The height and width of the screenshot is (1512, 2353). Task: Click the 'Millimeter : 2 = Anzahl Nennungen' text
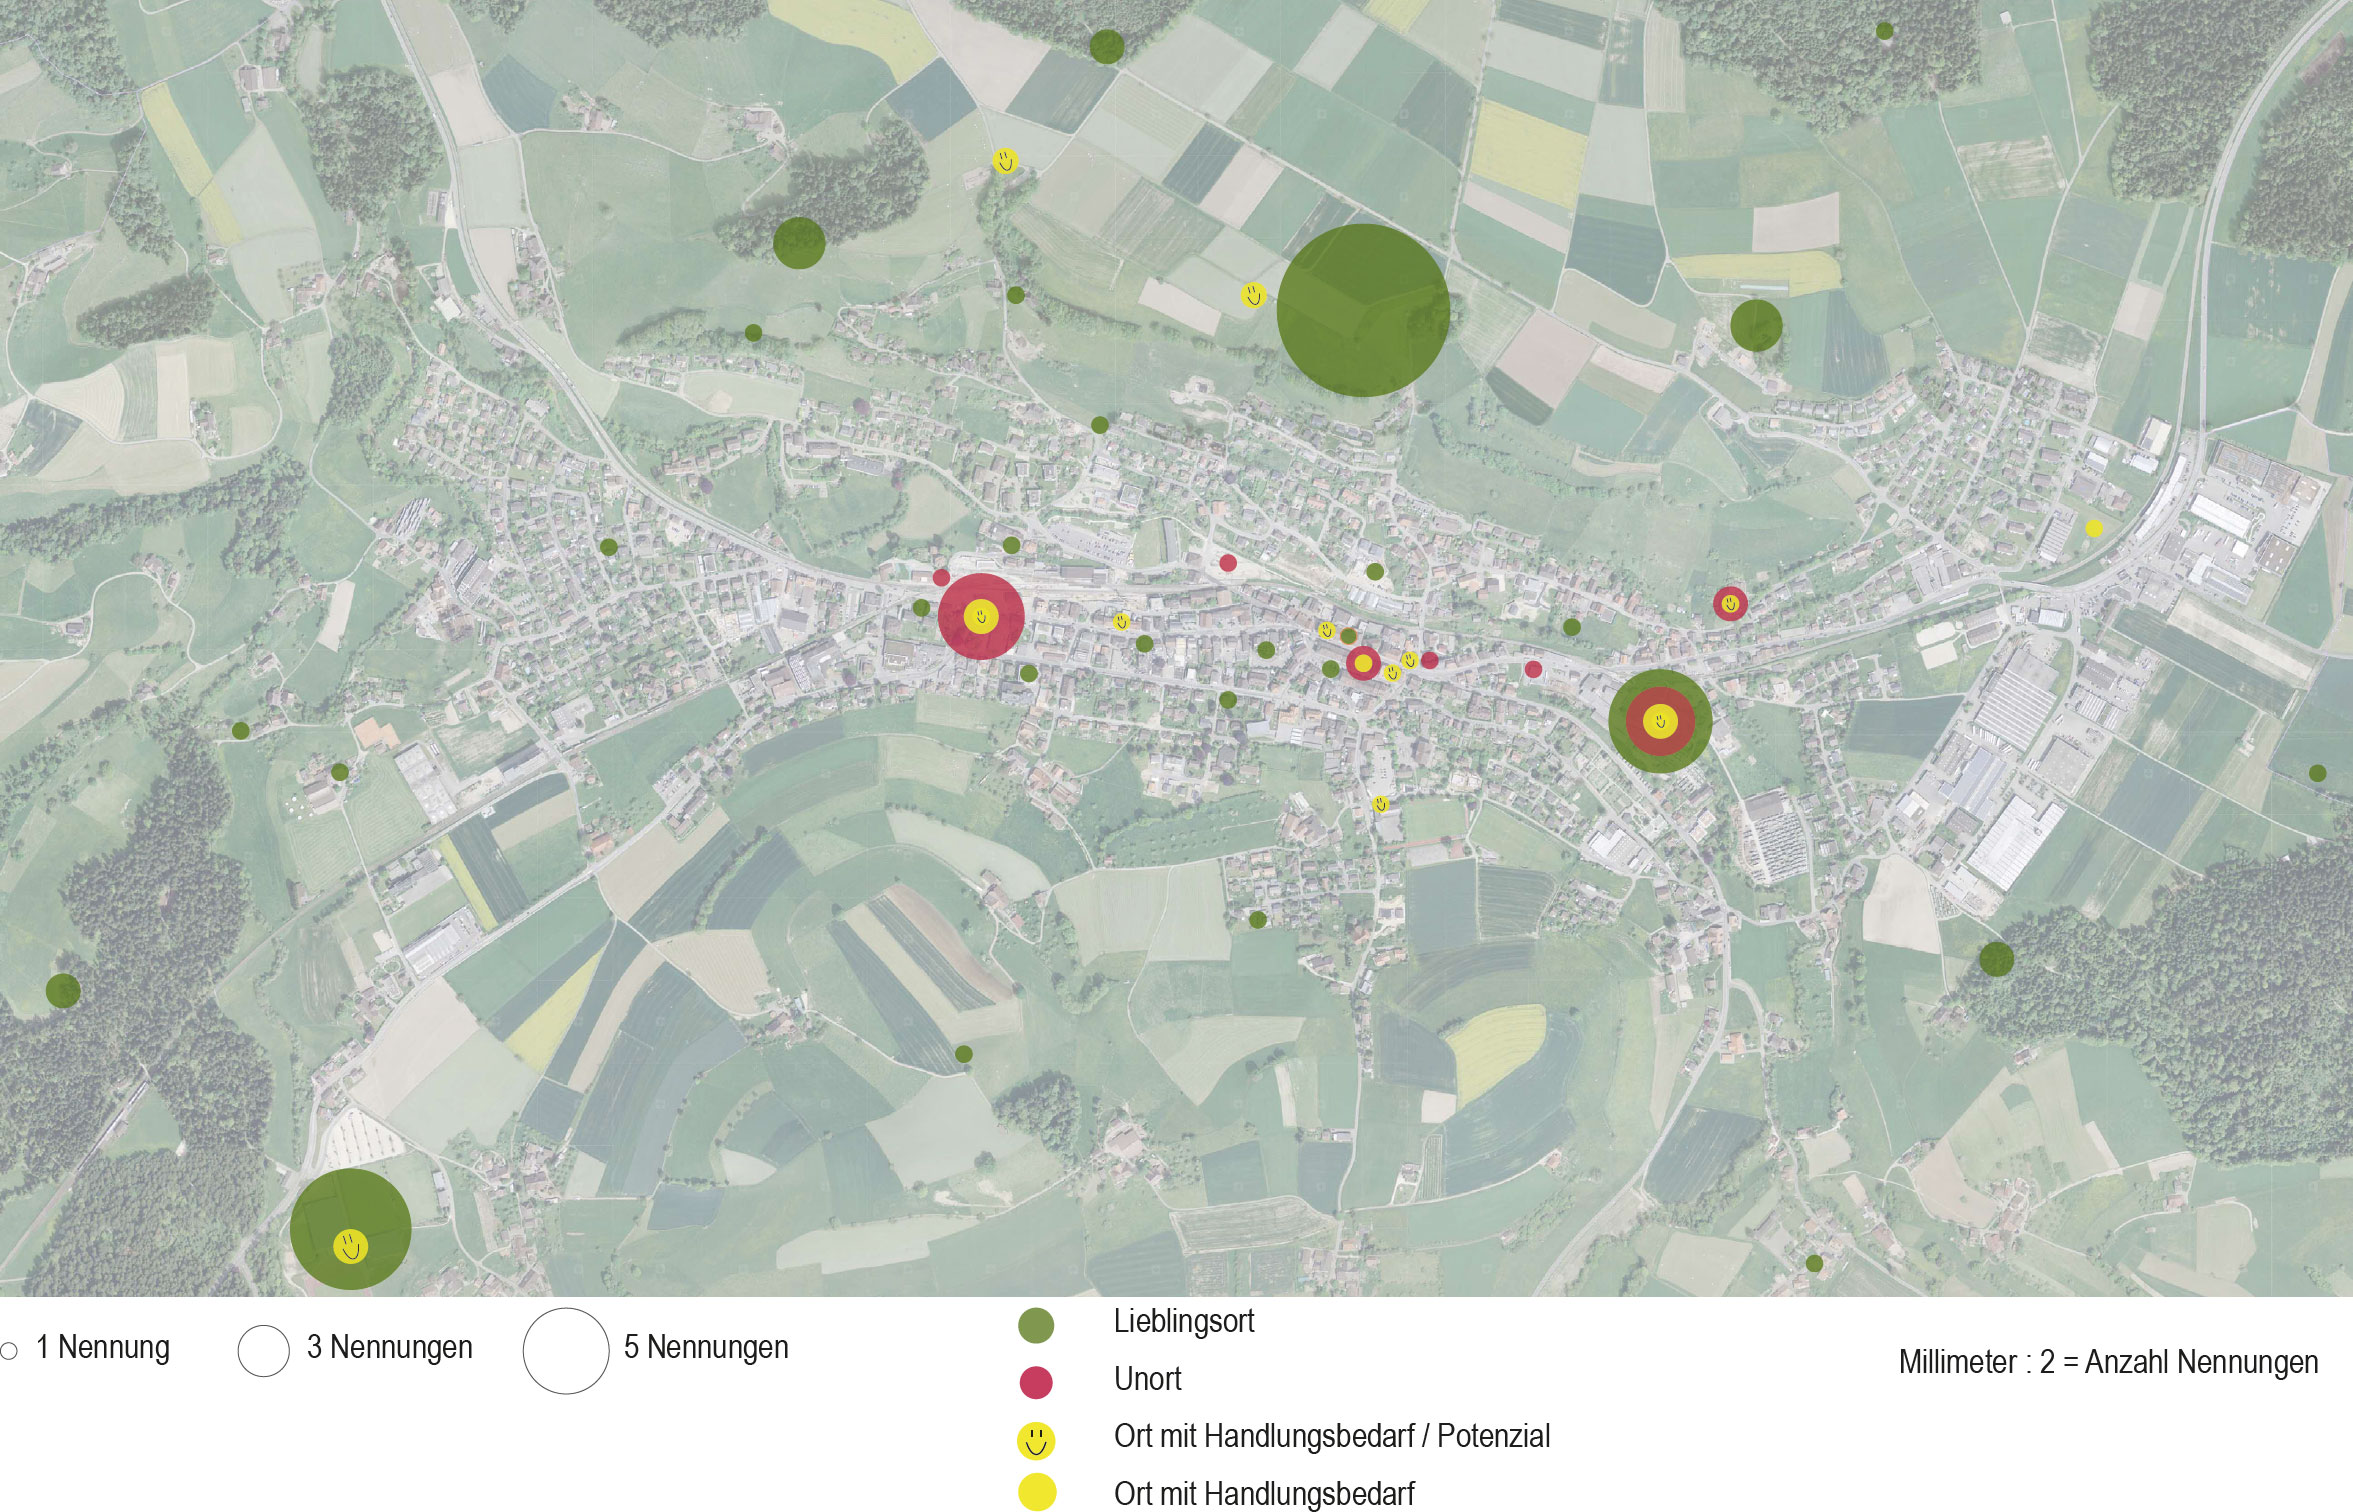[2108, 1363]
